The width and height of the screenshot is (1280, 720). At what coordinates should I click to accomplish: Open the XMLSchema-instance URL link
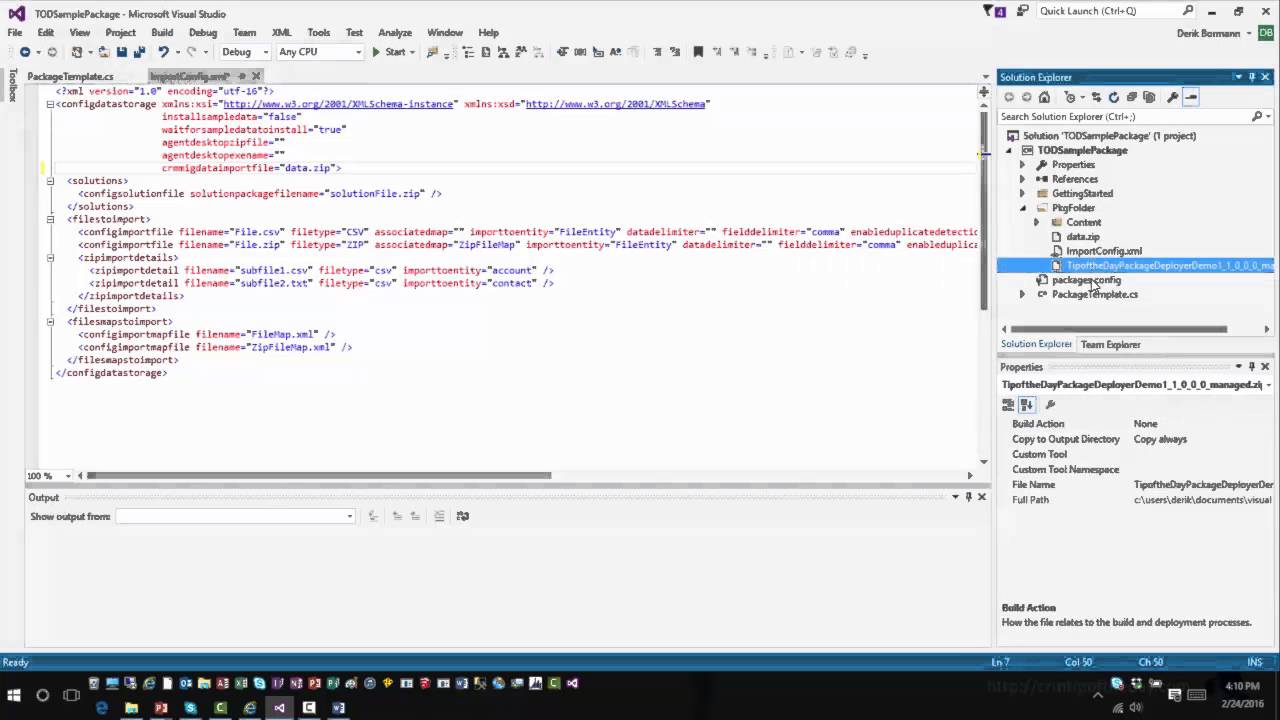coord(338,104)
